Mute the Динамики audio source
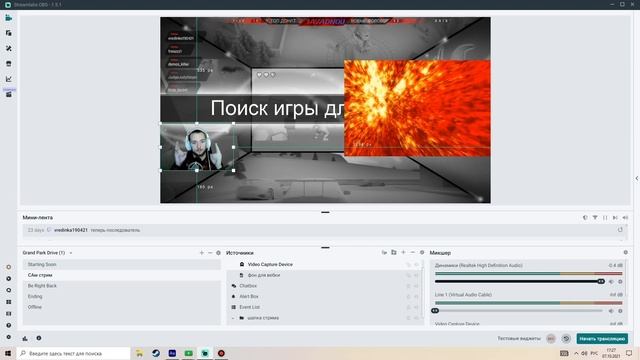This screenshot has height=360, width=640. click(611, 282)
